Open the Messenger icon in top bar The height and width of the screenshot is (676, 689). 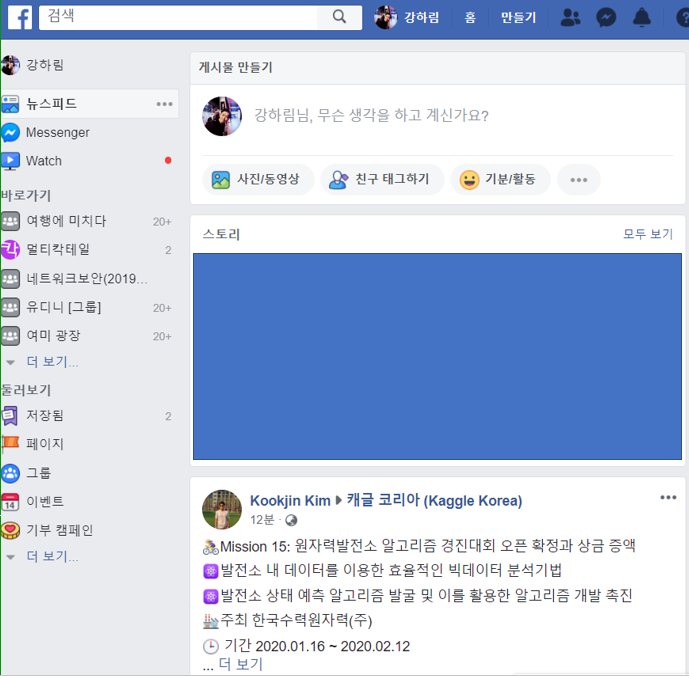[606, 18]
